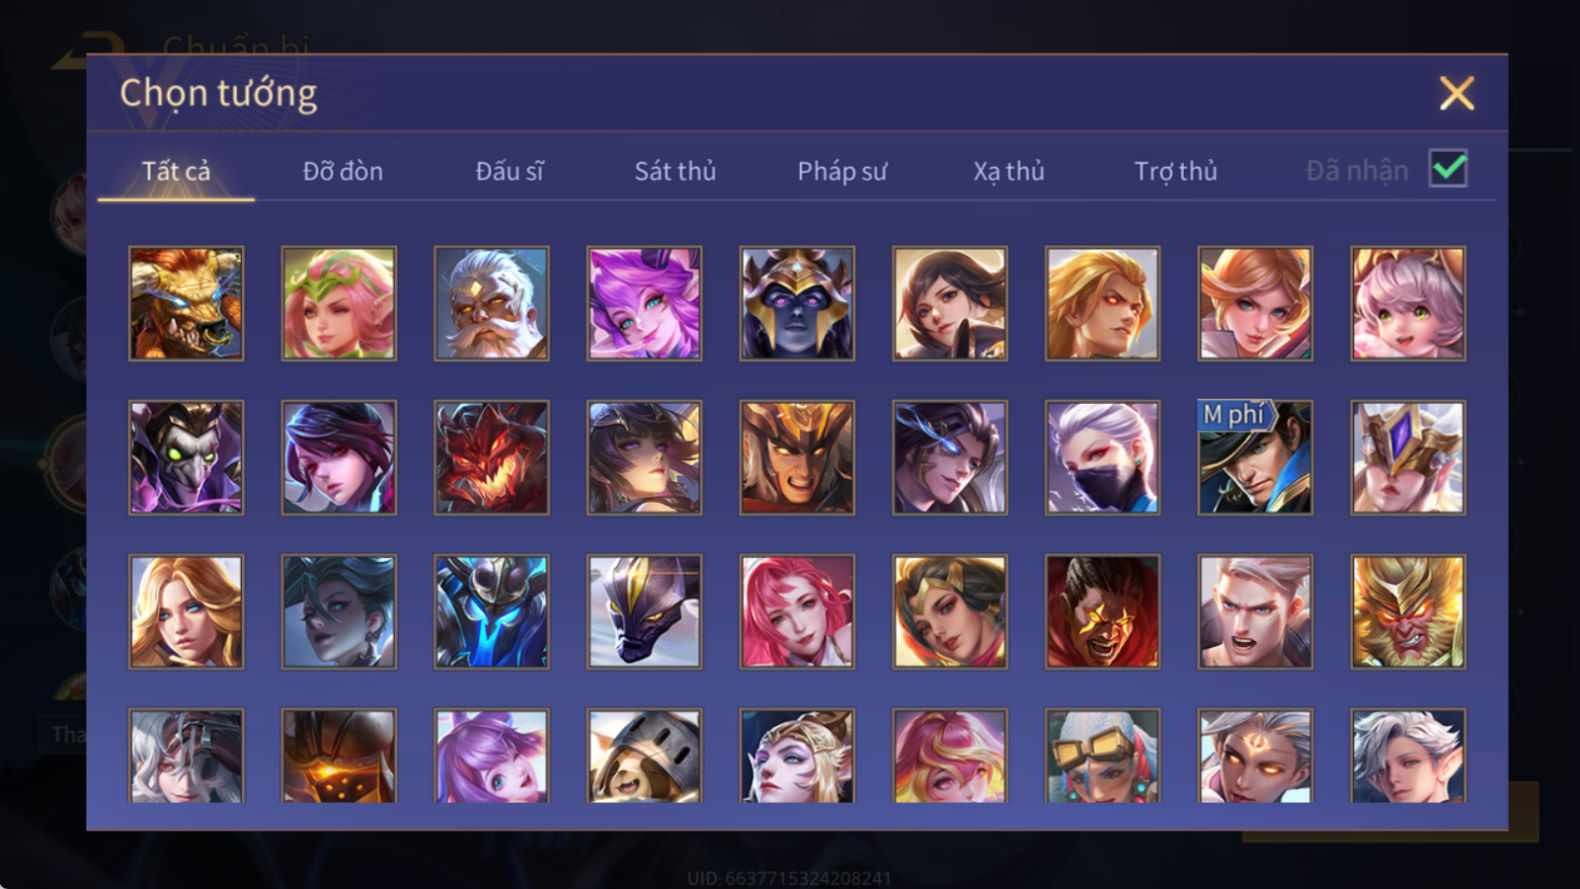Select the masked white-haired ninja hero

1102,458
